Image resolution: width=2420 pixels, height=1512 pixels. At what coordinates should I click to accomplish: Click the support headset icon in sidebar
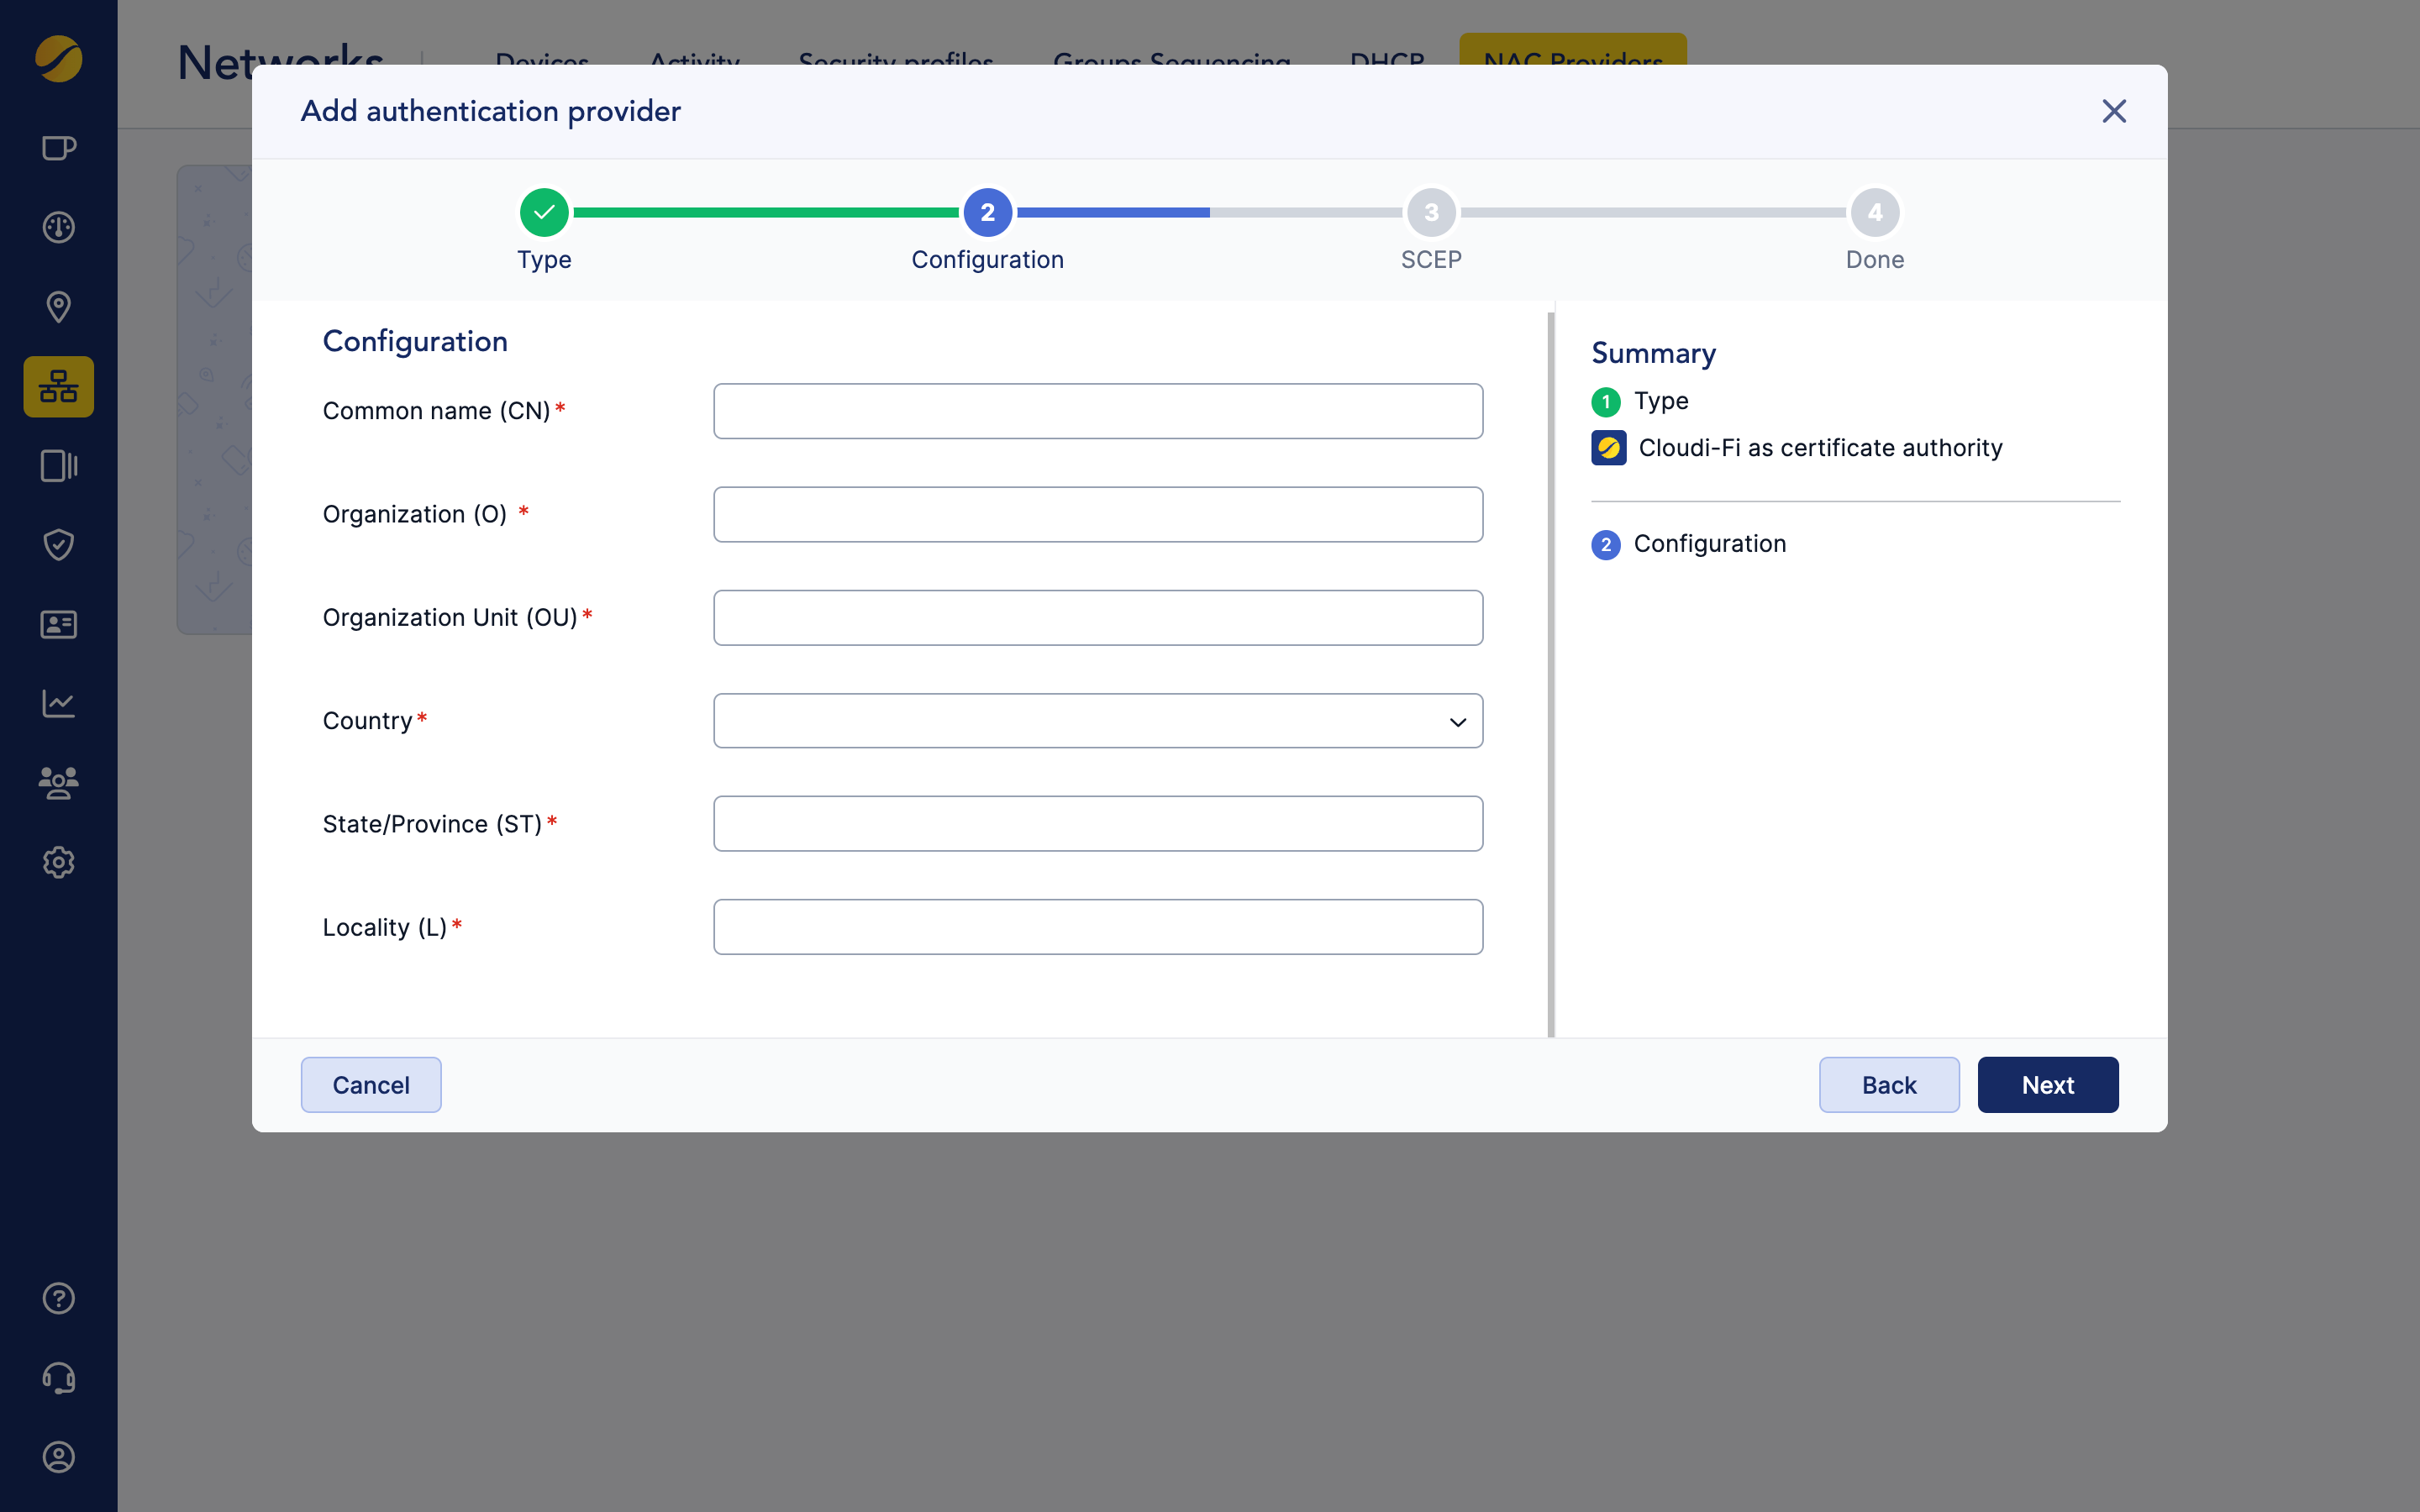[x=58, y=1378]
